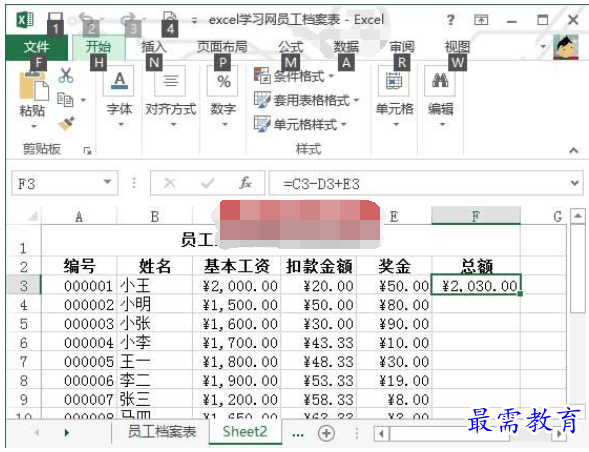Click the Redo arrow in quick access toolbar

[x=130, y=18]
